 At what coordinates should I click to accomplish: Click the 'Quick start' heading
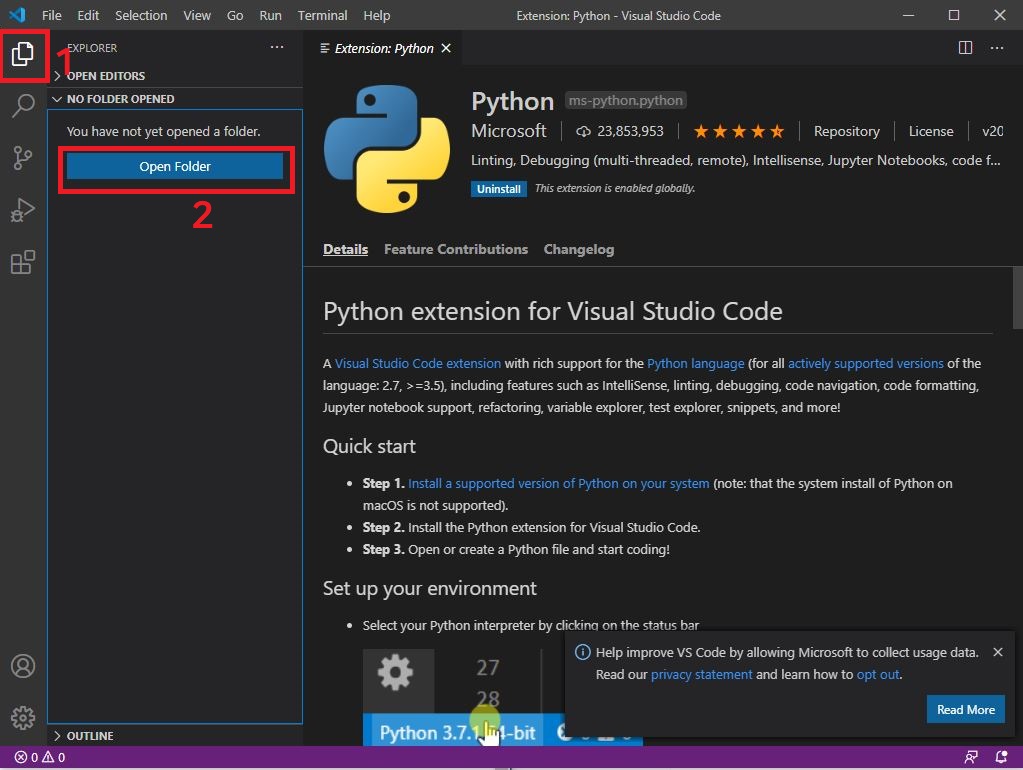369,446
